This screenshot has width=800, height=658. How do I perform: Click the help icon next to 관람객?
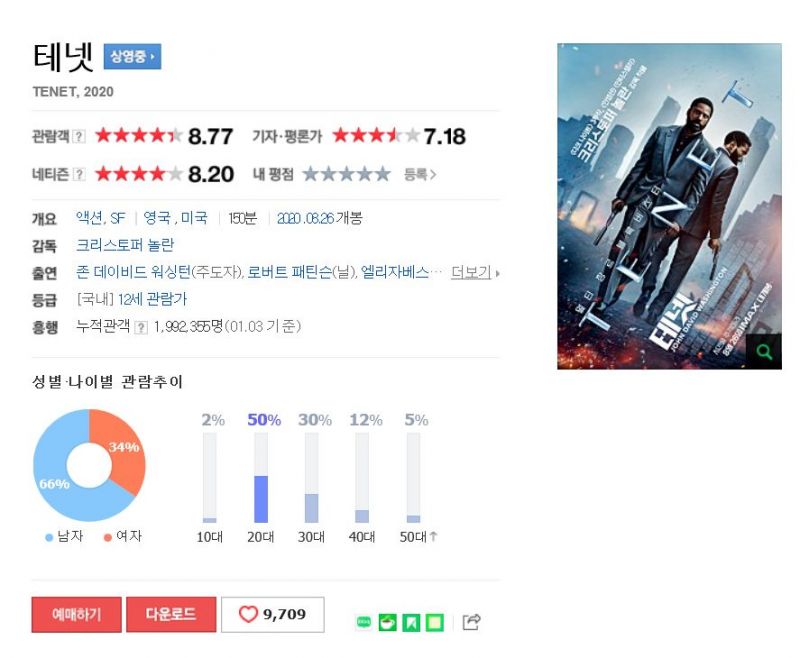pyautogui.click(x=79, y=137)
